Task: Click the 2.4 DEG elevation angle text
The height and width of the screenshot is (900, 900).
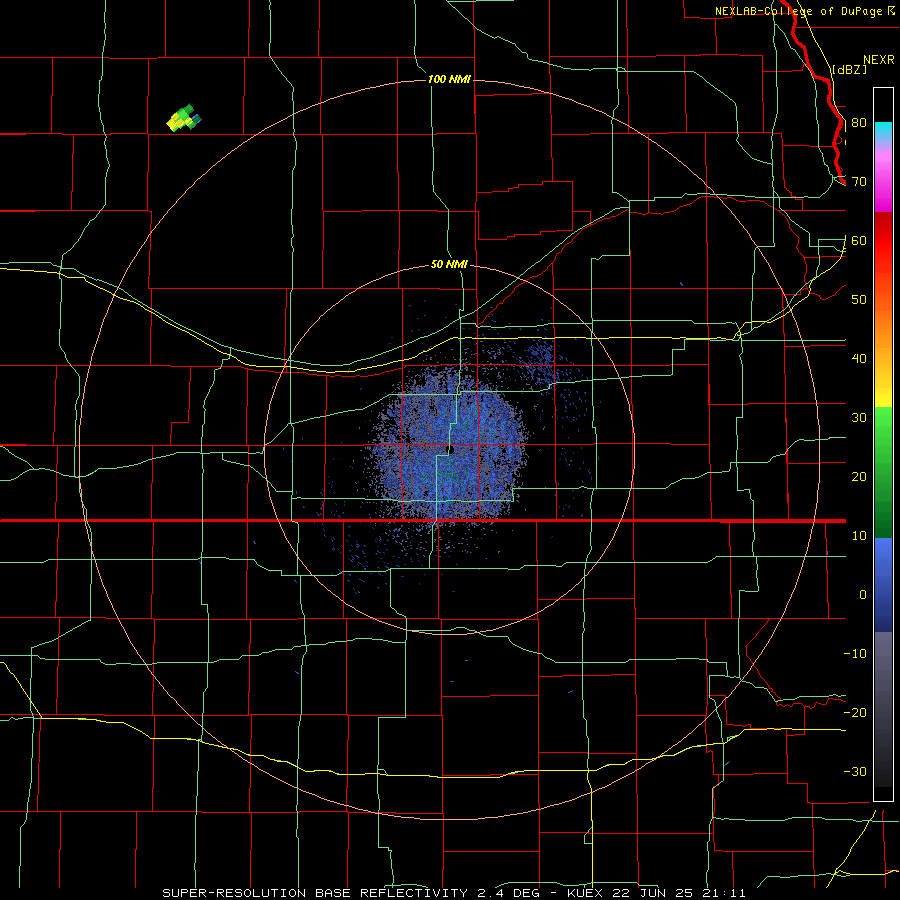Action: (x=509, y=893)
